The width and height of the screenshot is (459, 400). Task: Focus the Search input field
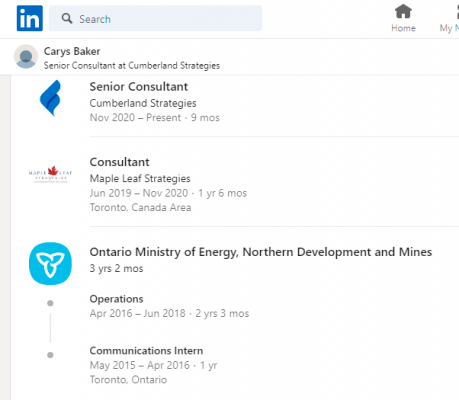tap(155, 18)
